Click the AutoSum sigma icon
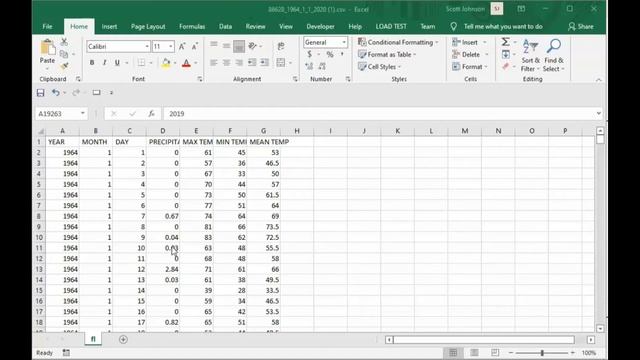Image resolution: width=640 pixels, height=360 pixels. point(505,42)
